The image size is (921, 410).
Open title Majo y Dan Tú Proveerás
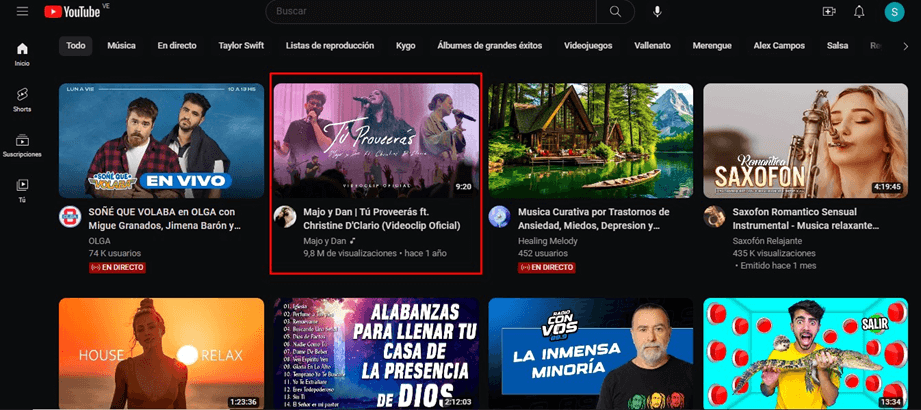point(381,219)
